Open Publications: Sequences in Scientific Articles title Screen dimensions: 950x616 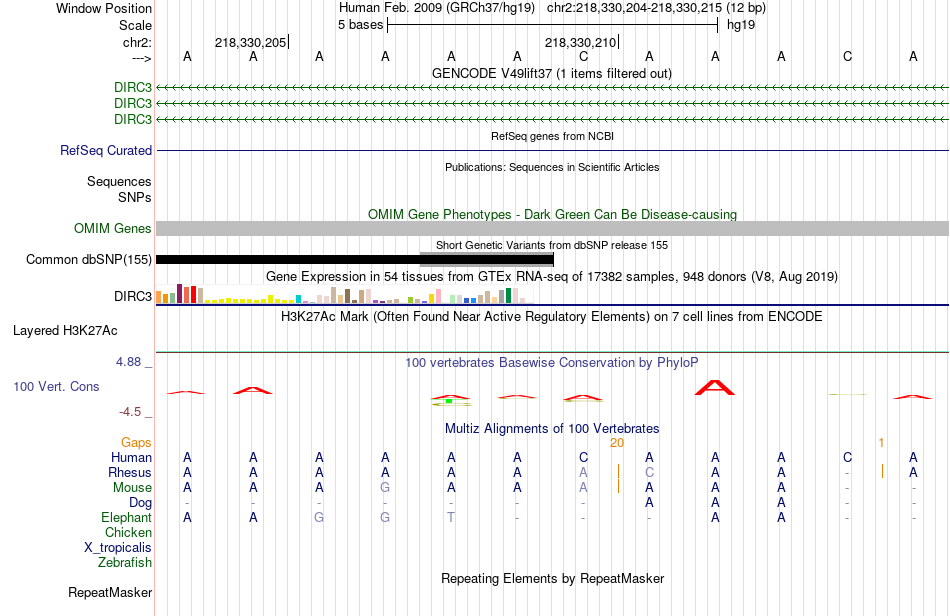[x=552, y=167]
